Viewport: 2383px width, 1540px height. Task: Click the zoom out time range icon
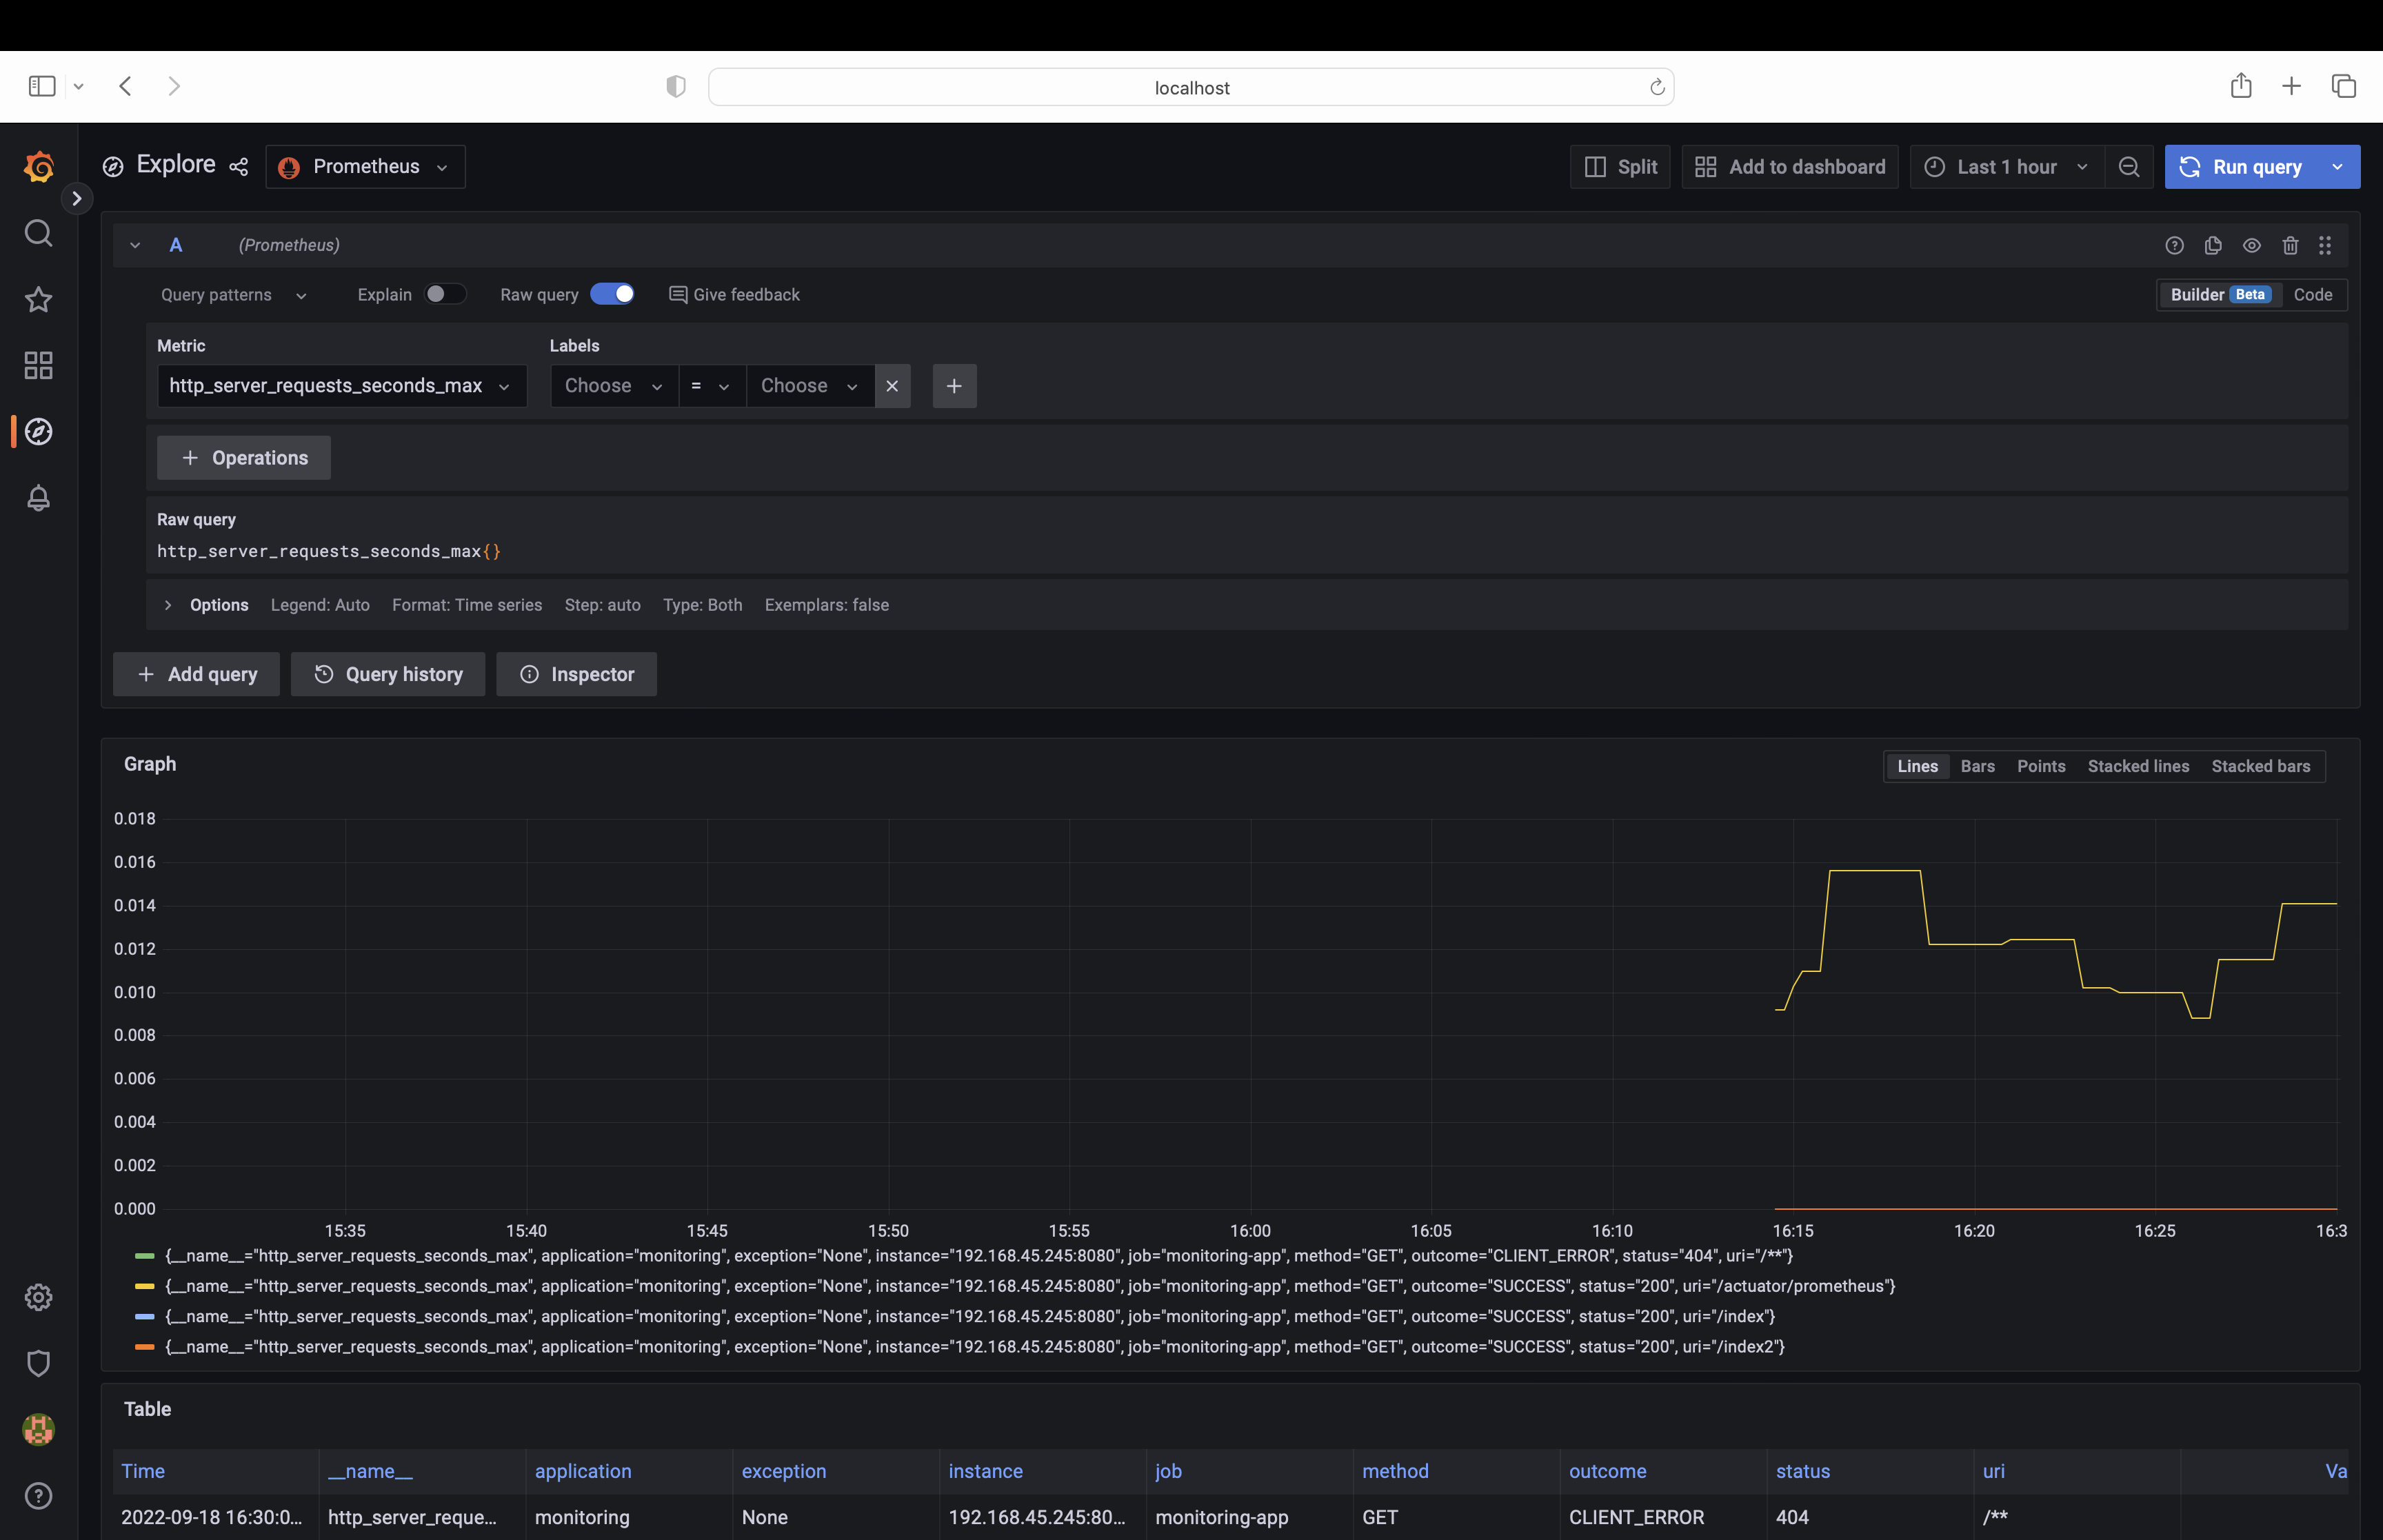click(2129, 167)
